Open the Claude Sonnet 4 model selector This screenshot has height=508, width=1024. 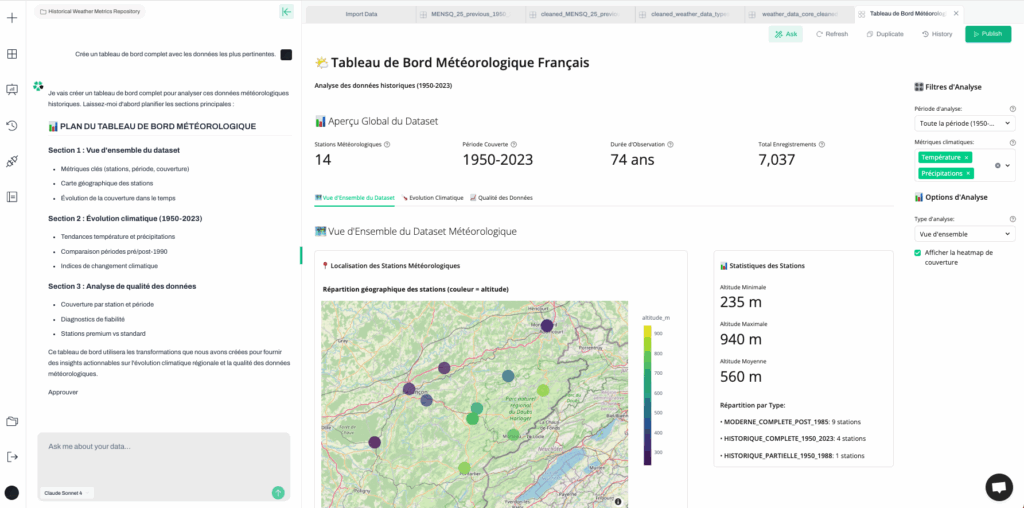[x=68, y=493]
